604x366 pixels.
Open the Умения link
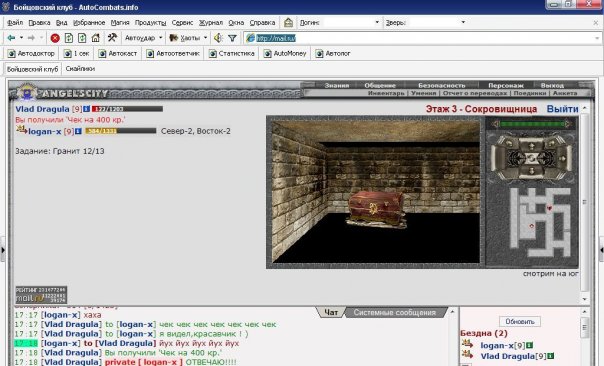423,93
